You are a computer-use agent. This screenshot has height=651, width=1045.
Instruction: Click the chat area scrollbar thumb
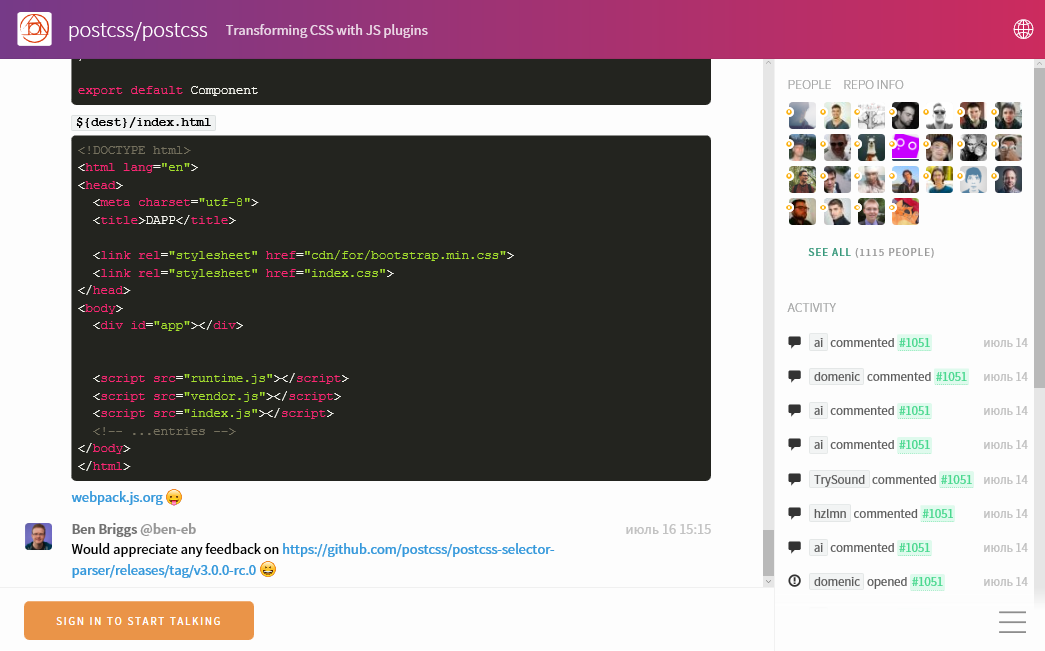pyautogui.click(x=768, y=552)
